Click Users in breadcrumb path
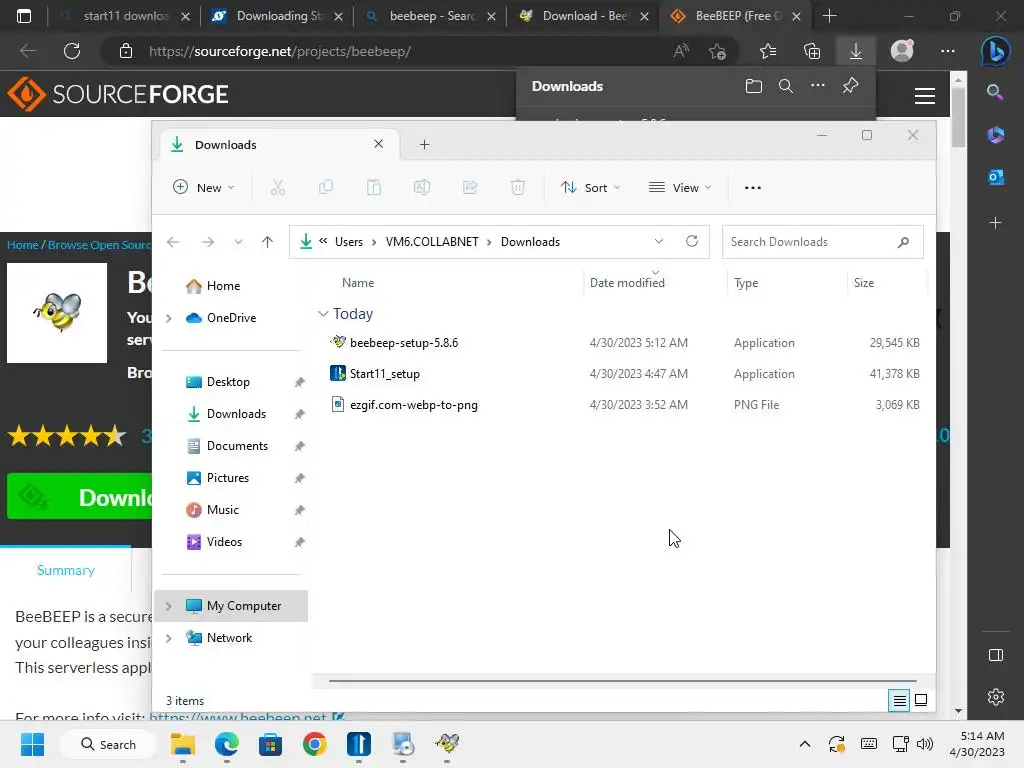 [349, 242]
